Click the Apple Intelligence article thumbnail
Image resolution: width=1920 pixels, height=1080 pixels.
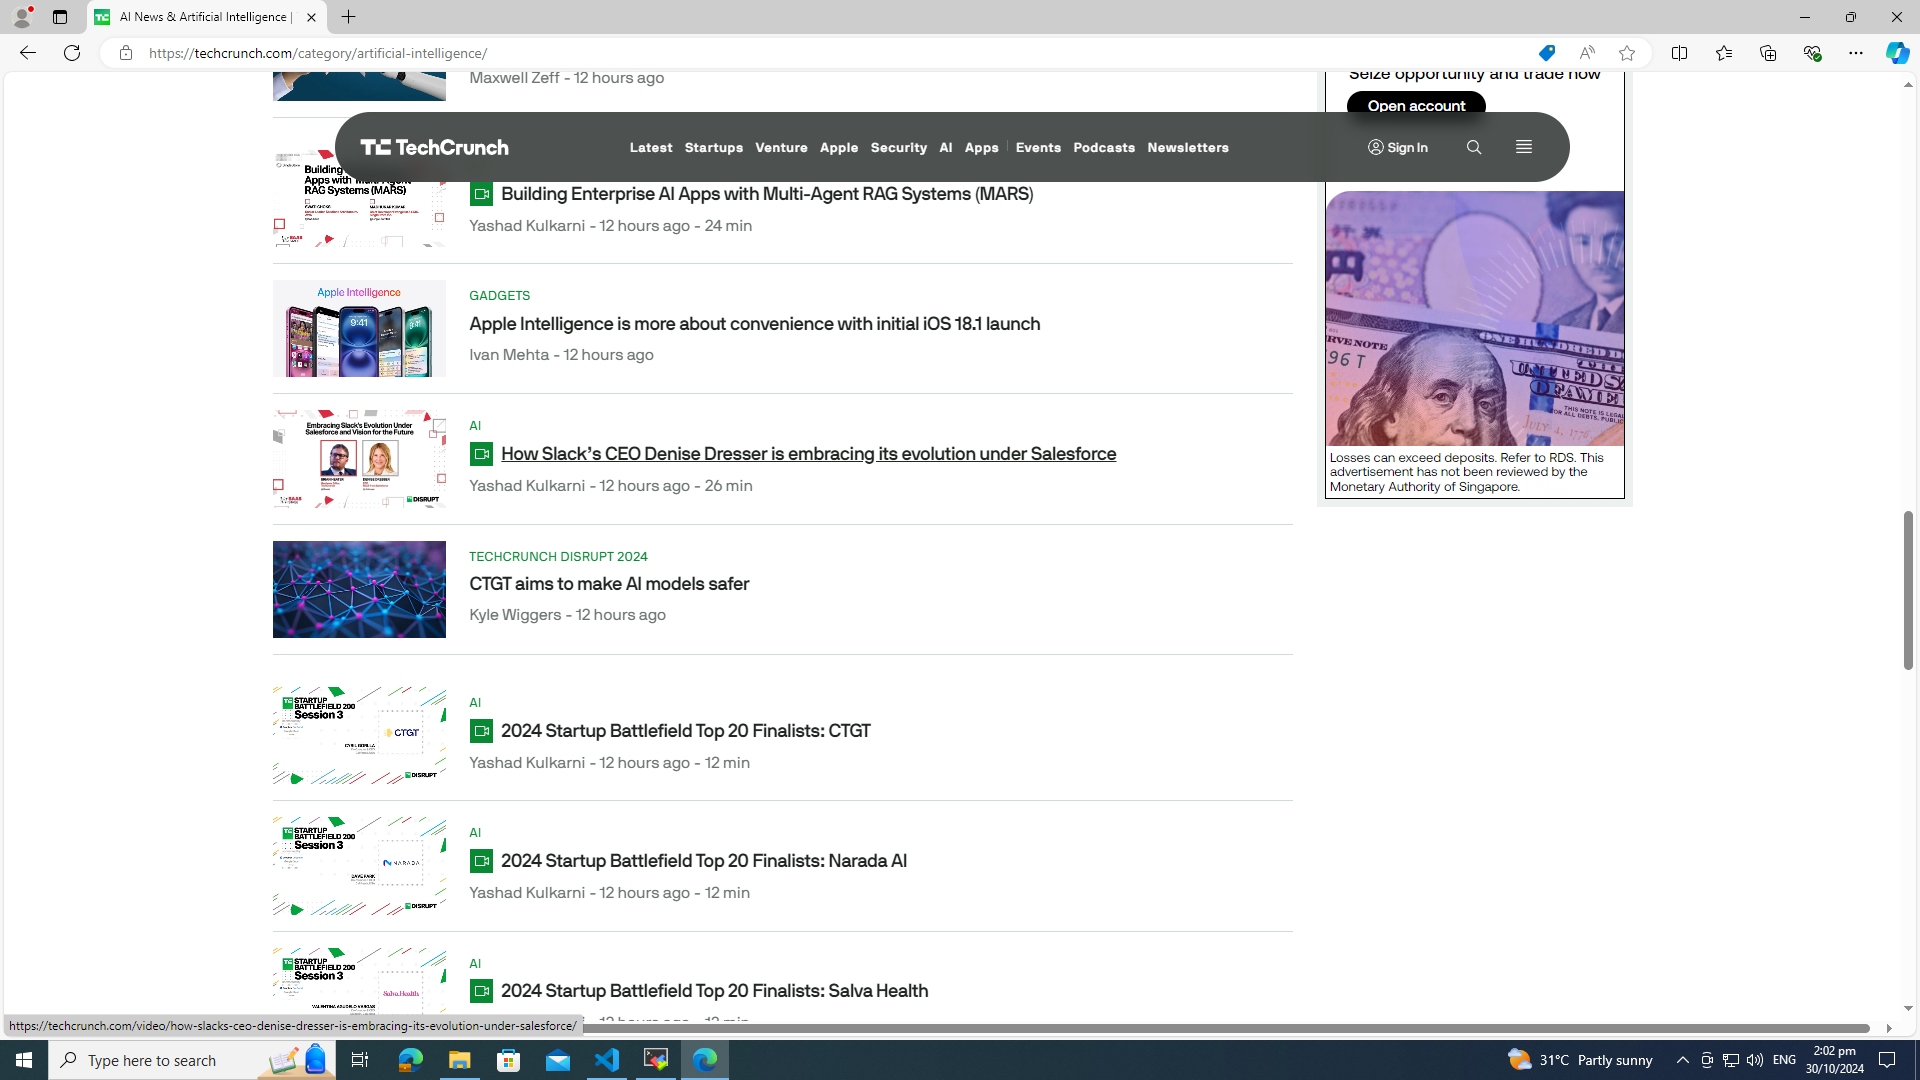tap(359, 328)
